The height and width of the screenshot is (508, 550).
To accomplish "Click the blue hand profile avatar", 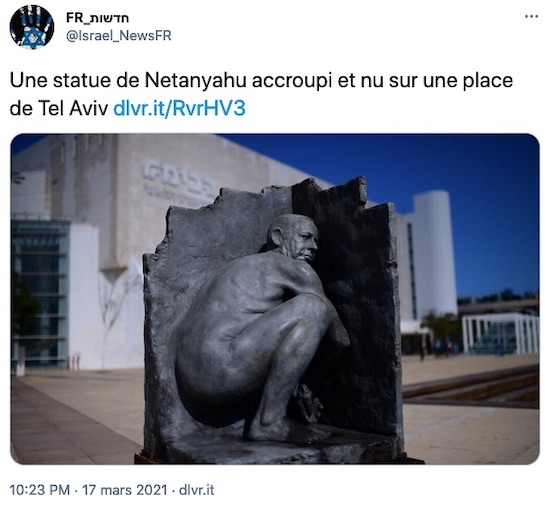I will coord(32,27).
